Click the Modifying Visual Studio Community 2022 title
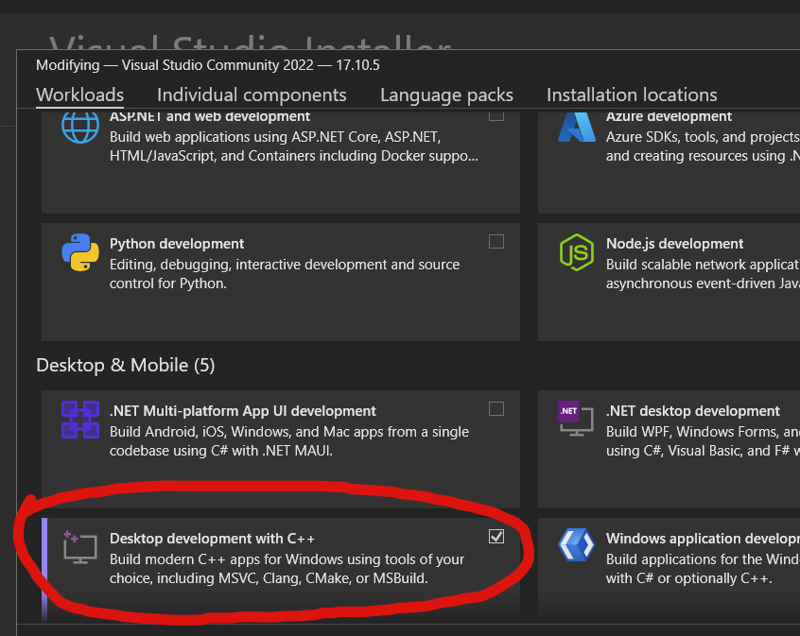 [x=208, y=65]
